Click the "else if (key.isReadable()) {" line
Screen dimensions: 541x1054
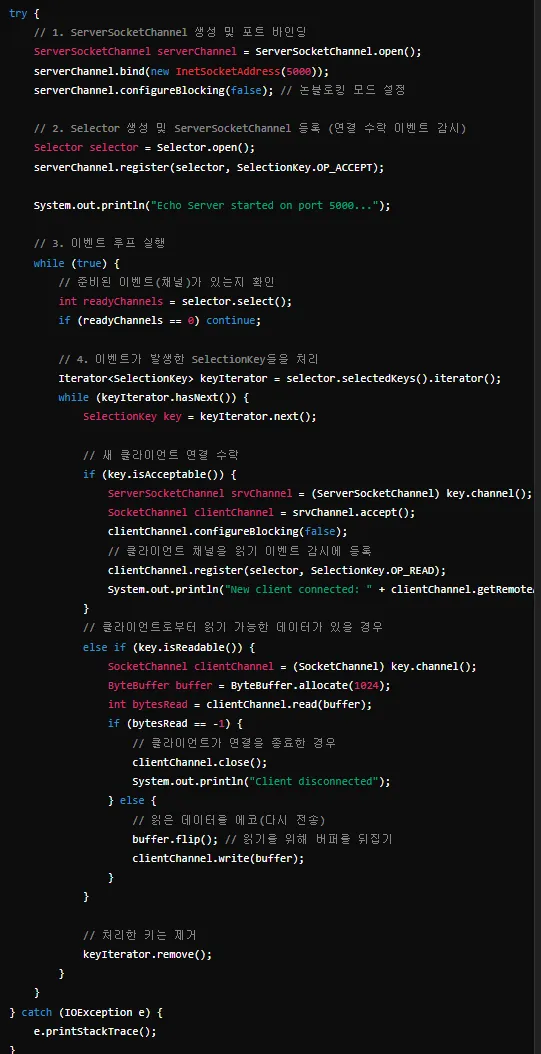click(169, 647)
